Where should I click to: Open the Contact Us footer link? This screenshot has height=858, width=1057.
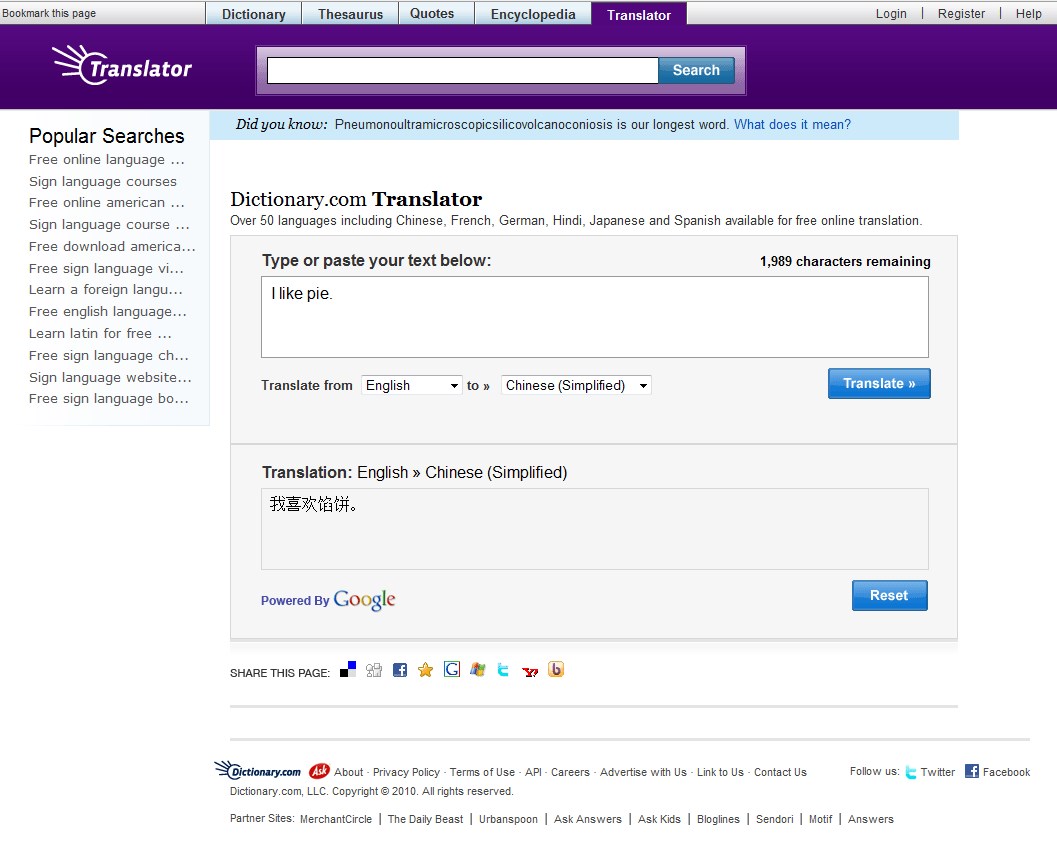click(x=780, y=772)
